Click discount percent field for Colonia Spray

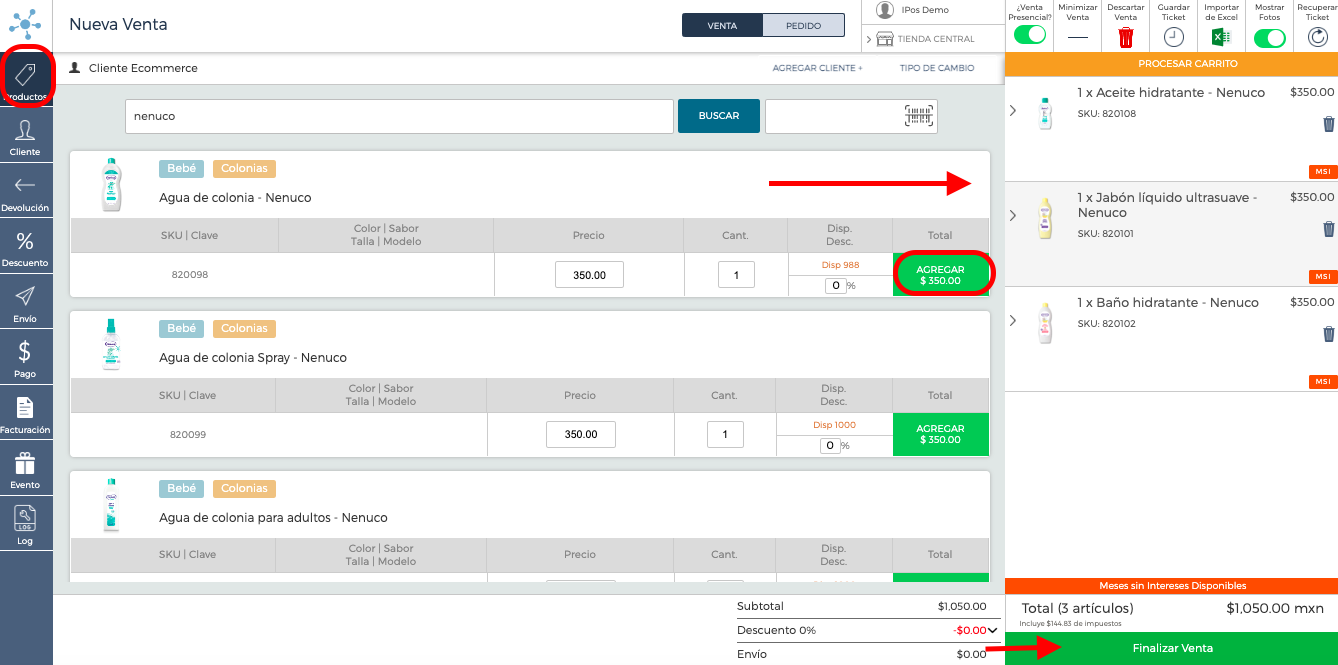(x=830, y=446)
